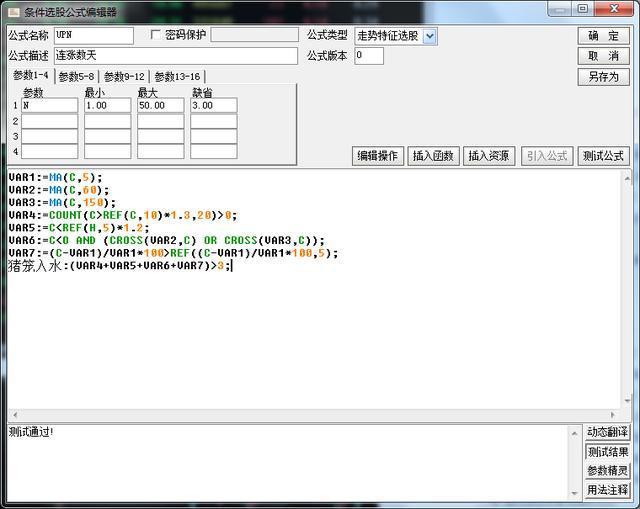Viewport: 640px width, 509px height.
Task: Click the 公式描述 input field
Action: click(175, 56)
